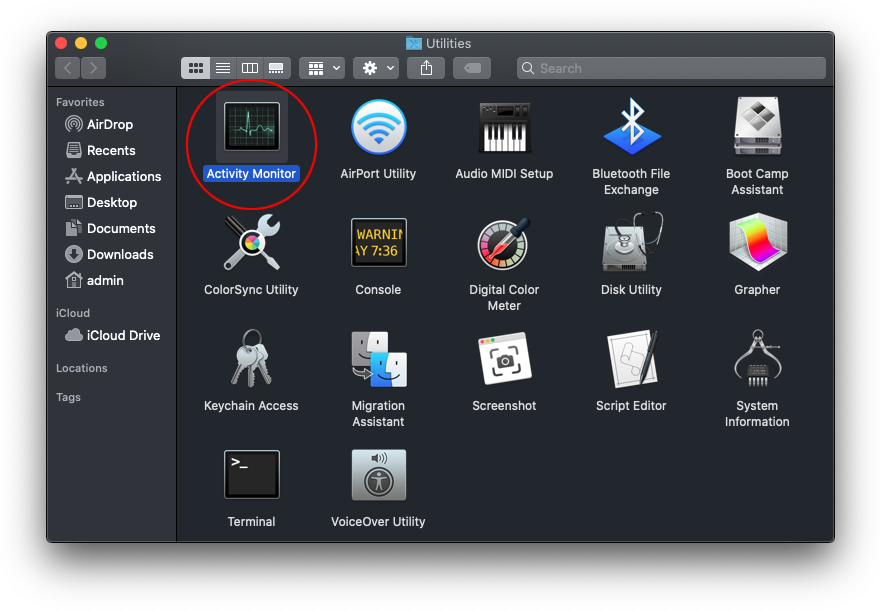Image resolution: width=880 pixels, height=610 pixels.
Task: Select the Script Editor icon
Action: pyautogui.click(x=631, y=359)
